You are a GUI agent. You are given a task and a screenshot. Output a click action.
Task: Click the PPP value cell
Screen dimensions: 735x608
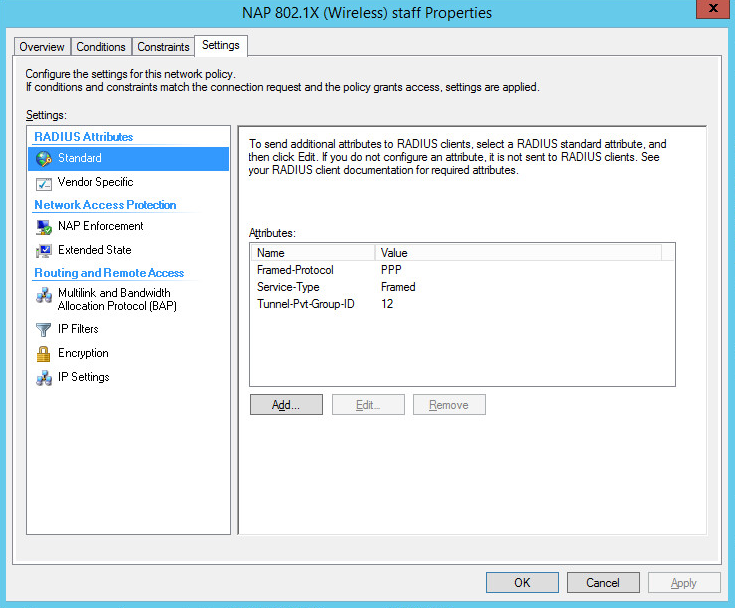tap(391, 270)
